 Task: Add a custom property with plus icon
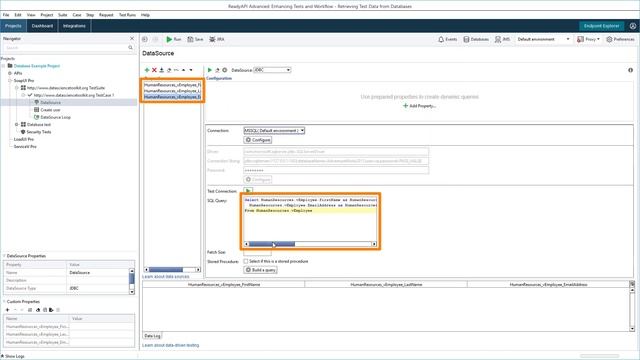pyautogui.click(x=7, y=310)
